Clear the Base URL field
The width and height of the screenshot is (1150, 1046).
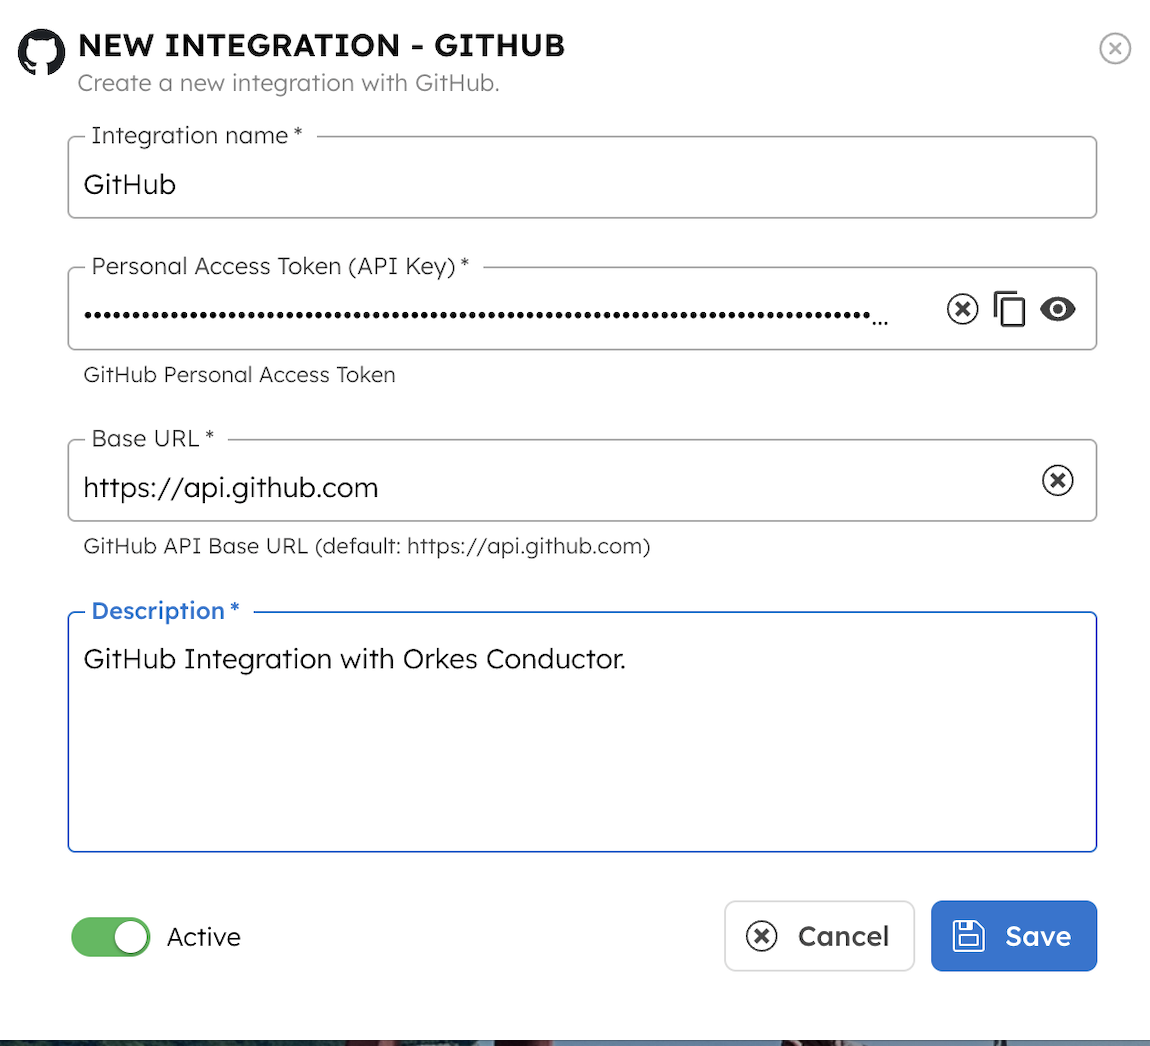point(1057,480)
